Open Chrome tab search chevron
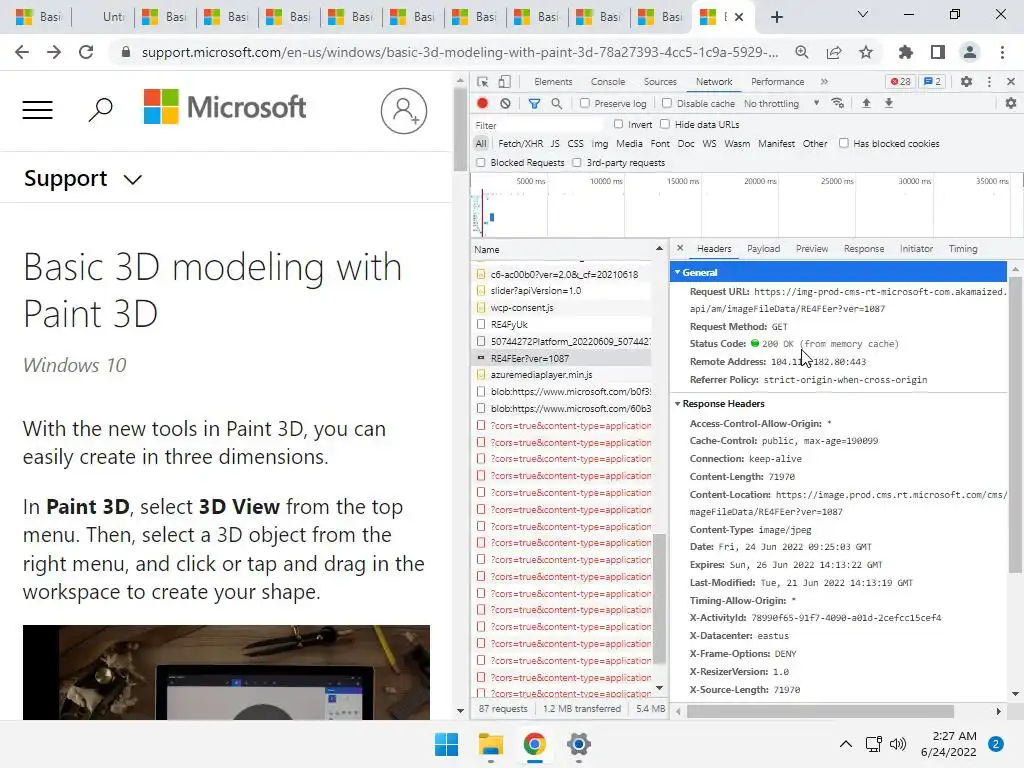The image size is (1024, 768). (863, 14)
